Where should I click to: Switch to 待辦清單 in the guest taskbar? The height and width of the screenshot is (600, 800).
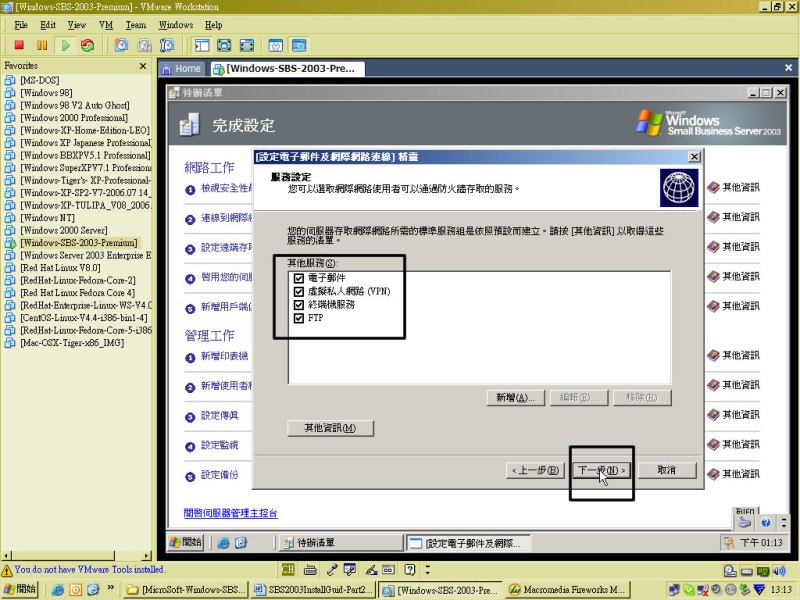pyautogui.click(x=340, y=543)
